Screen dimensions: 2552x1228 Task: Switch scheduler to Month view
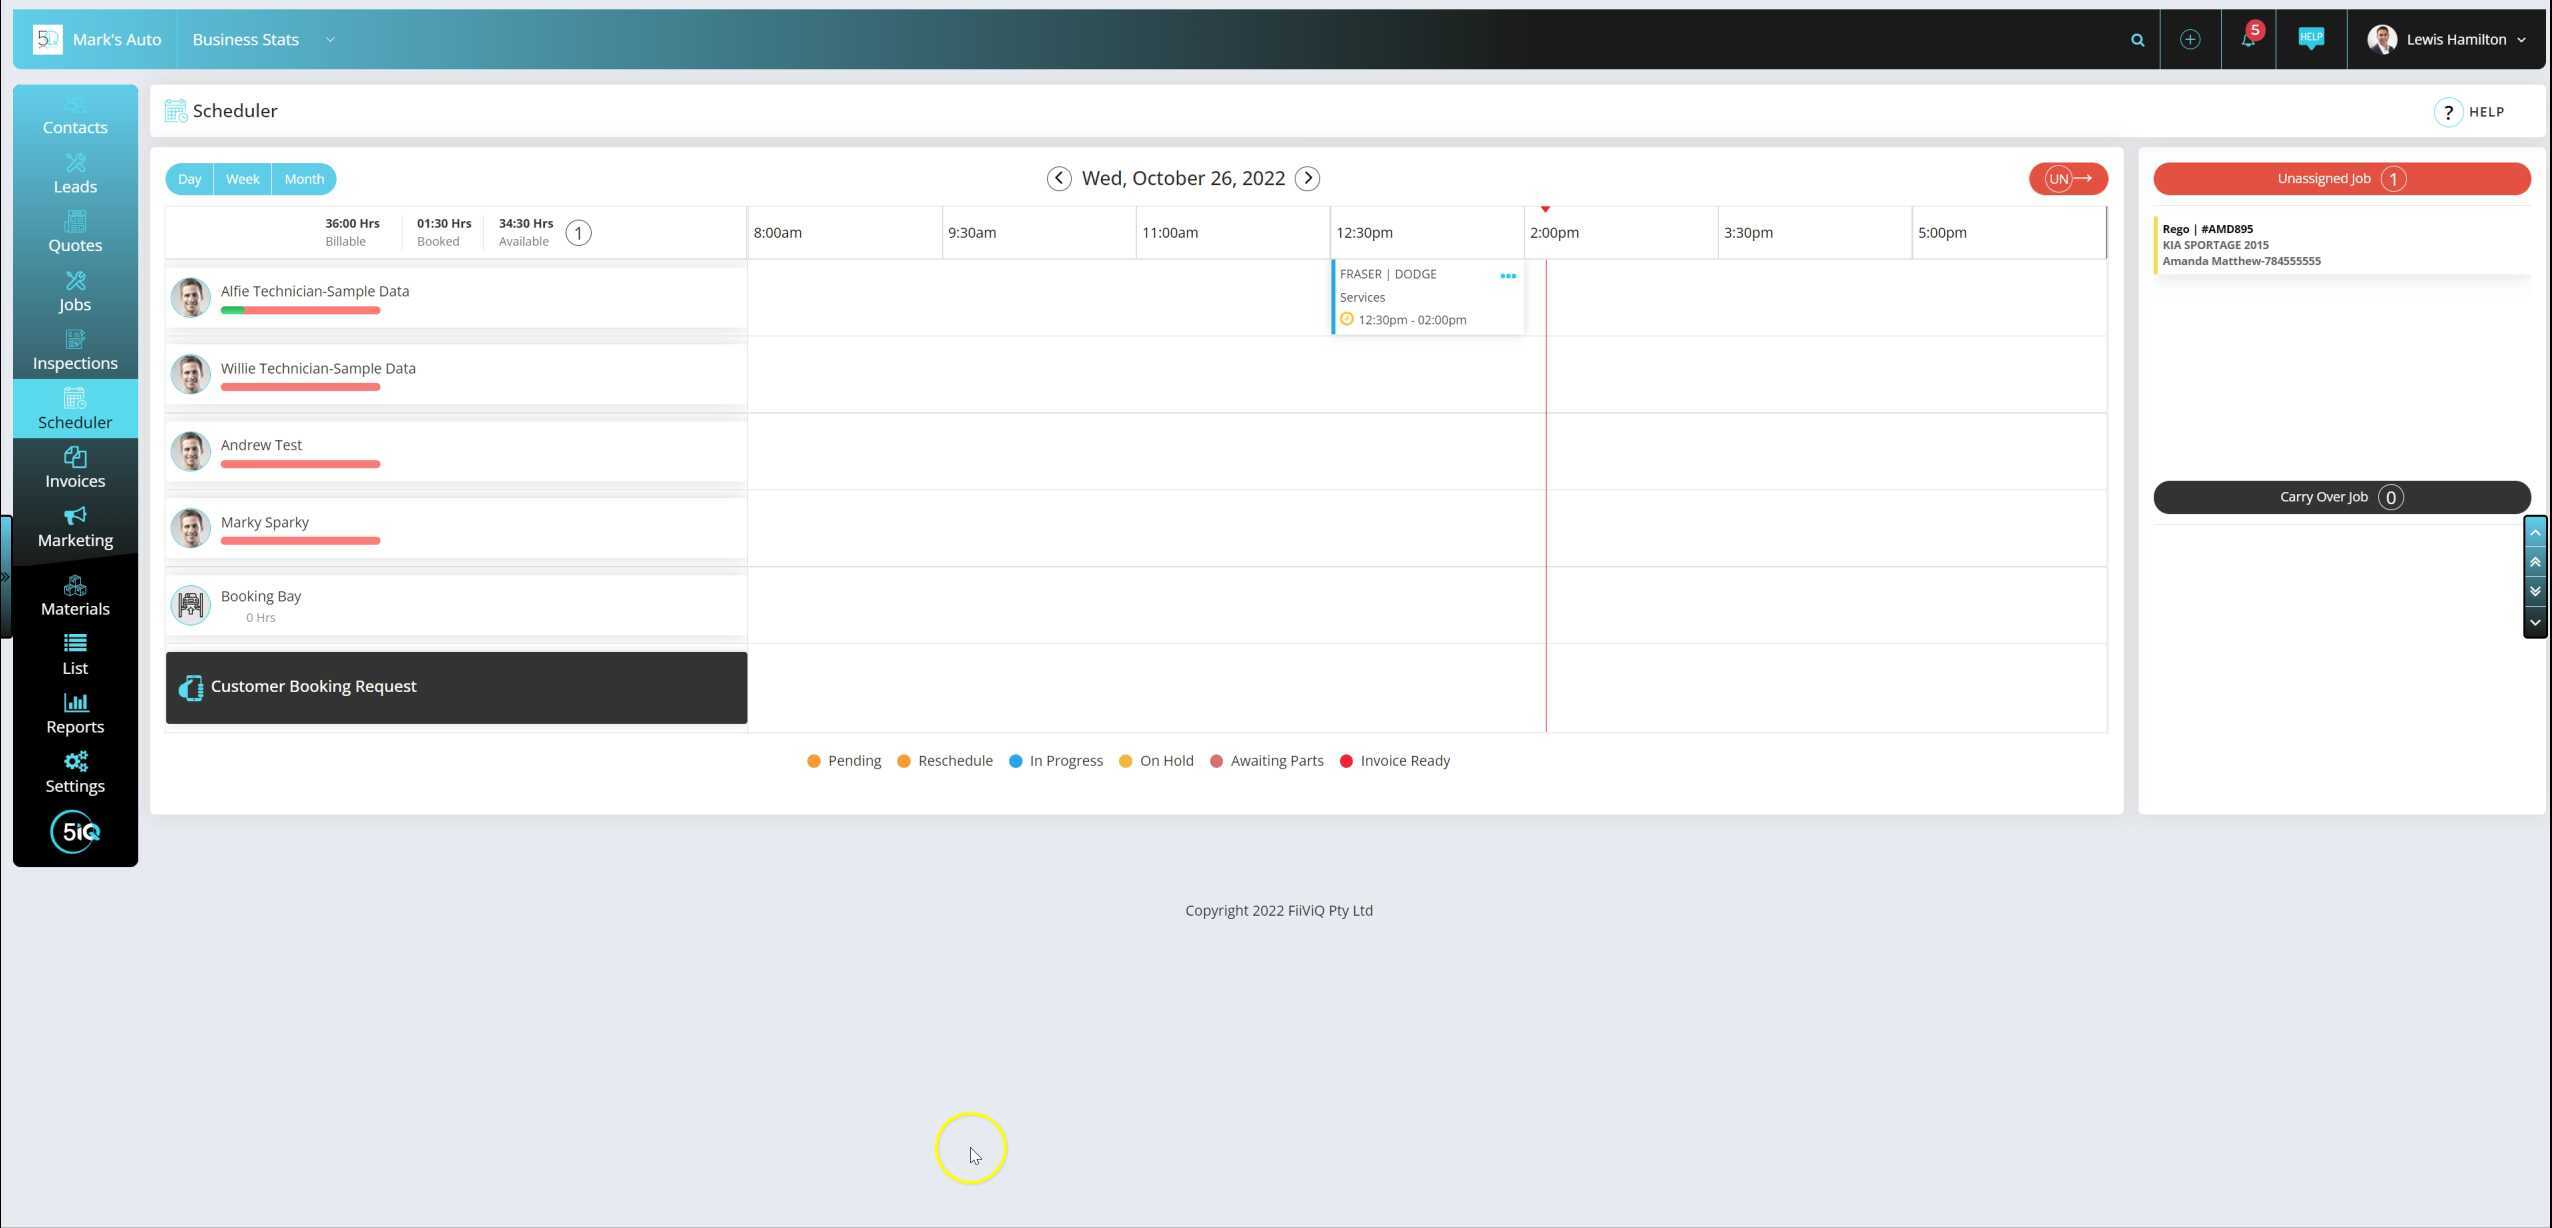point(303,178)
